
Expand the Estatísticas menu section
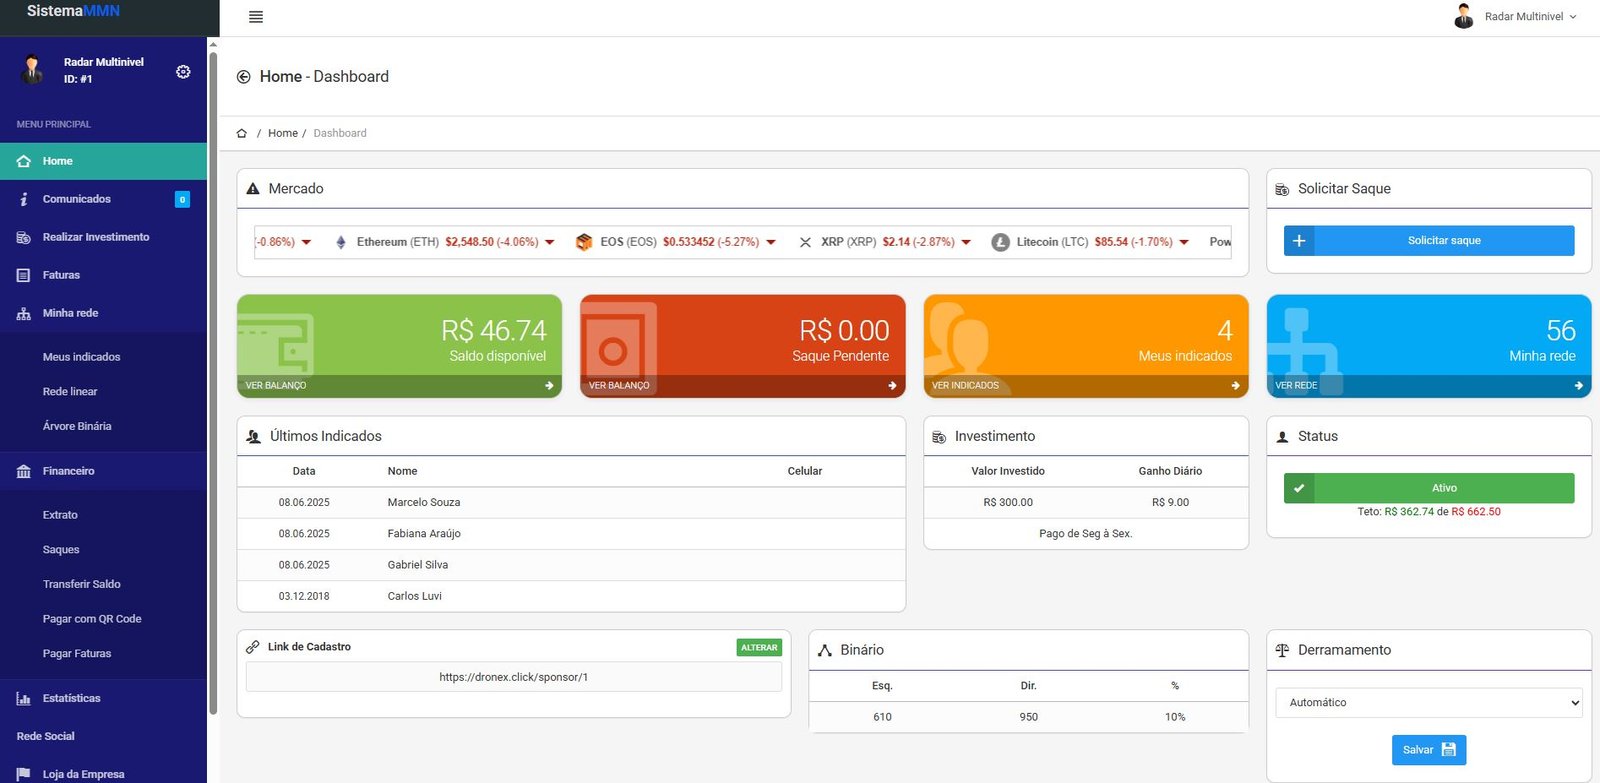pos(103,698)
